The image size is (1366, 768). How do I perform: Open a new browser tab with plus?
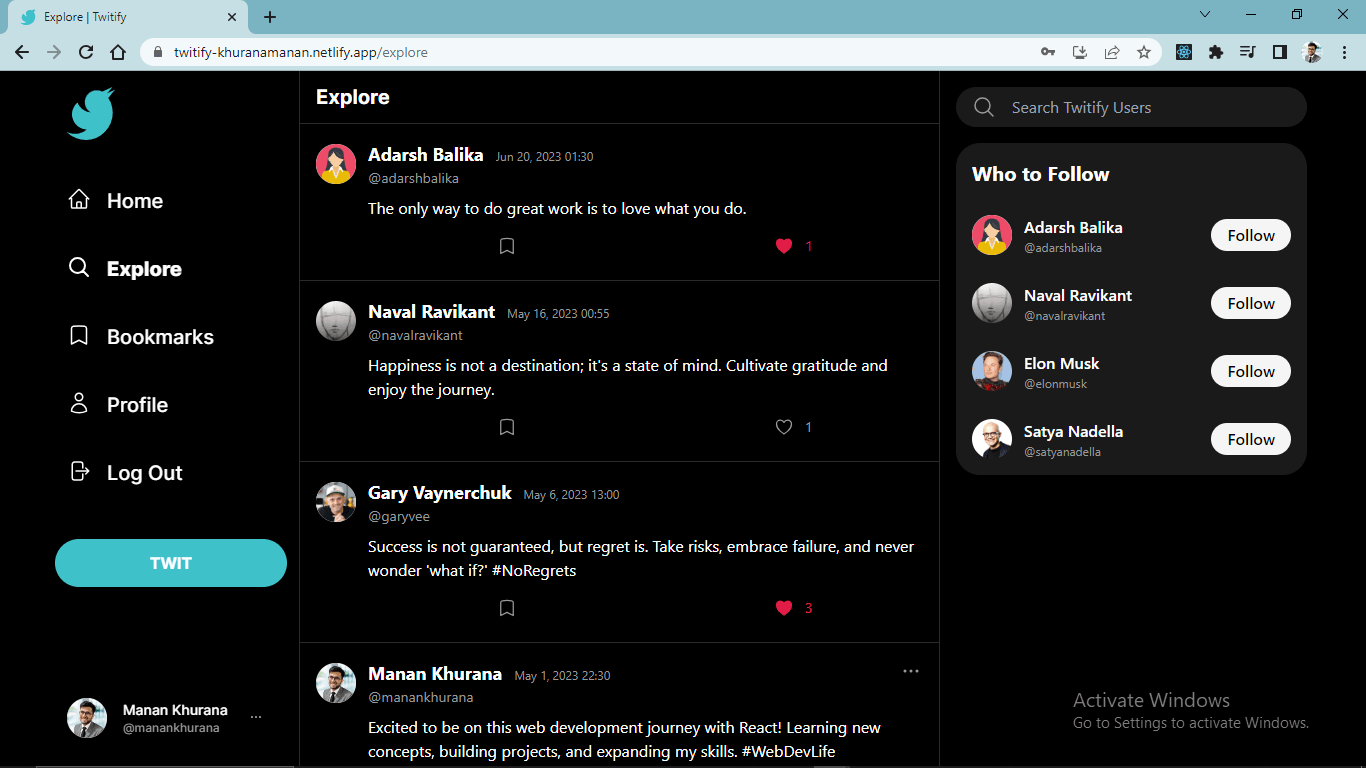(270, 17)
